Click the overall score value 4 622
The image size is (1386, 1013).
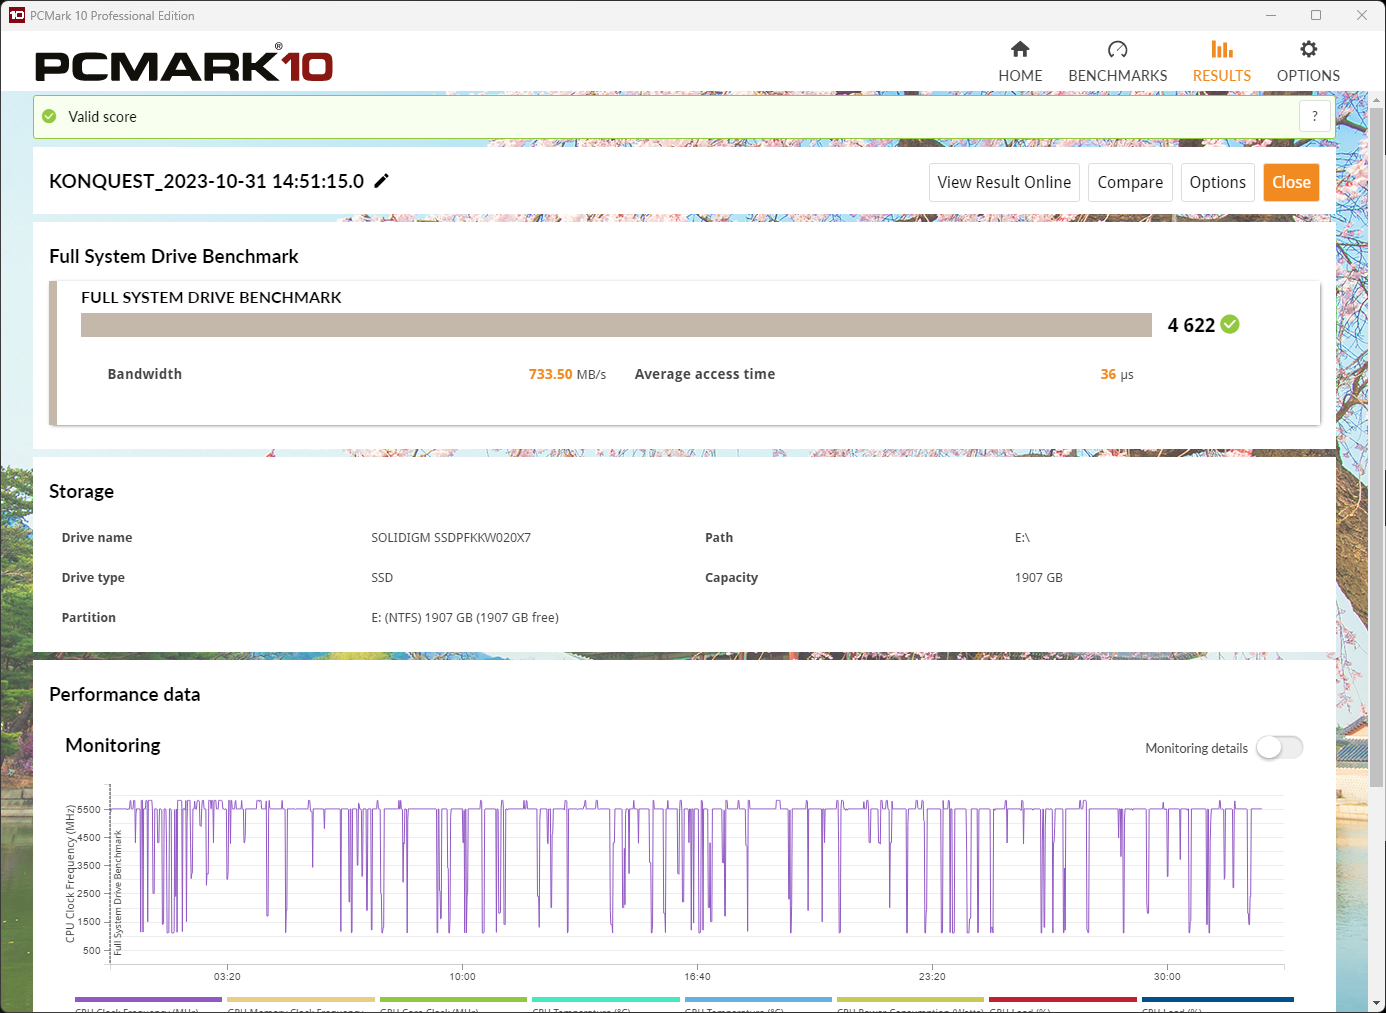(1191, 325)
